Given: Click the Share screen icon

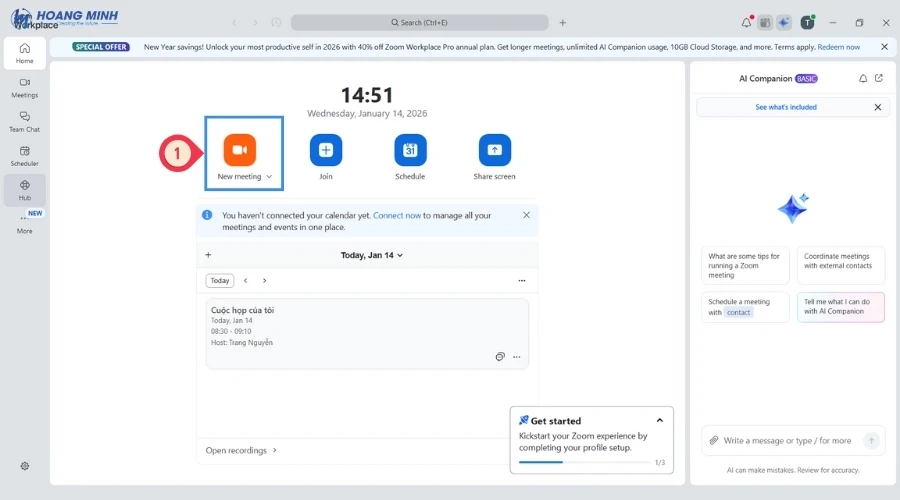Looking at the screenshot, I should (x=494, y=150).
